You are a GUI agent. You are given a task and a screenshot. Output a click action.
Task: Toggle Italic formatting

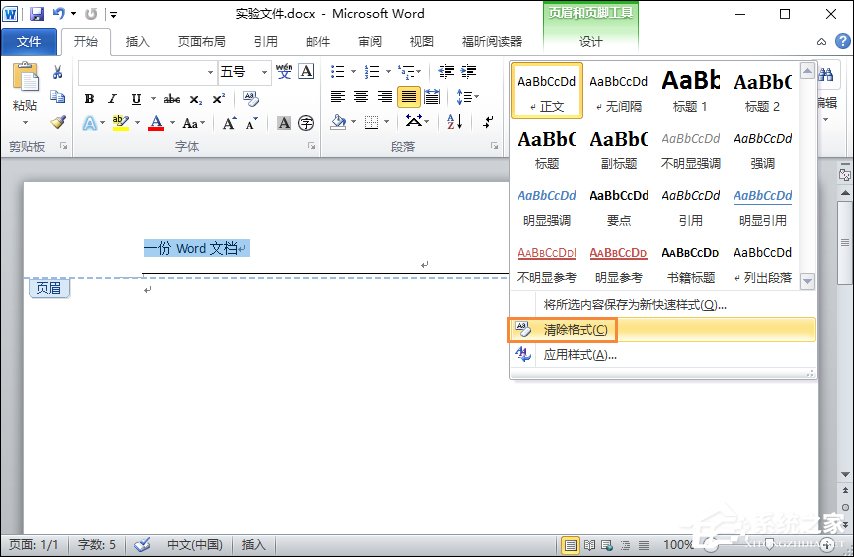112,98
